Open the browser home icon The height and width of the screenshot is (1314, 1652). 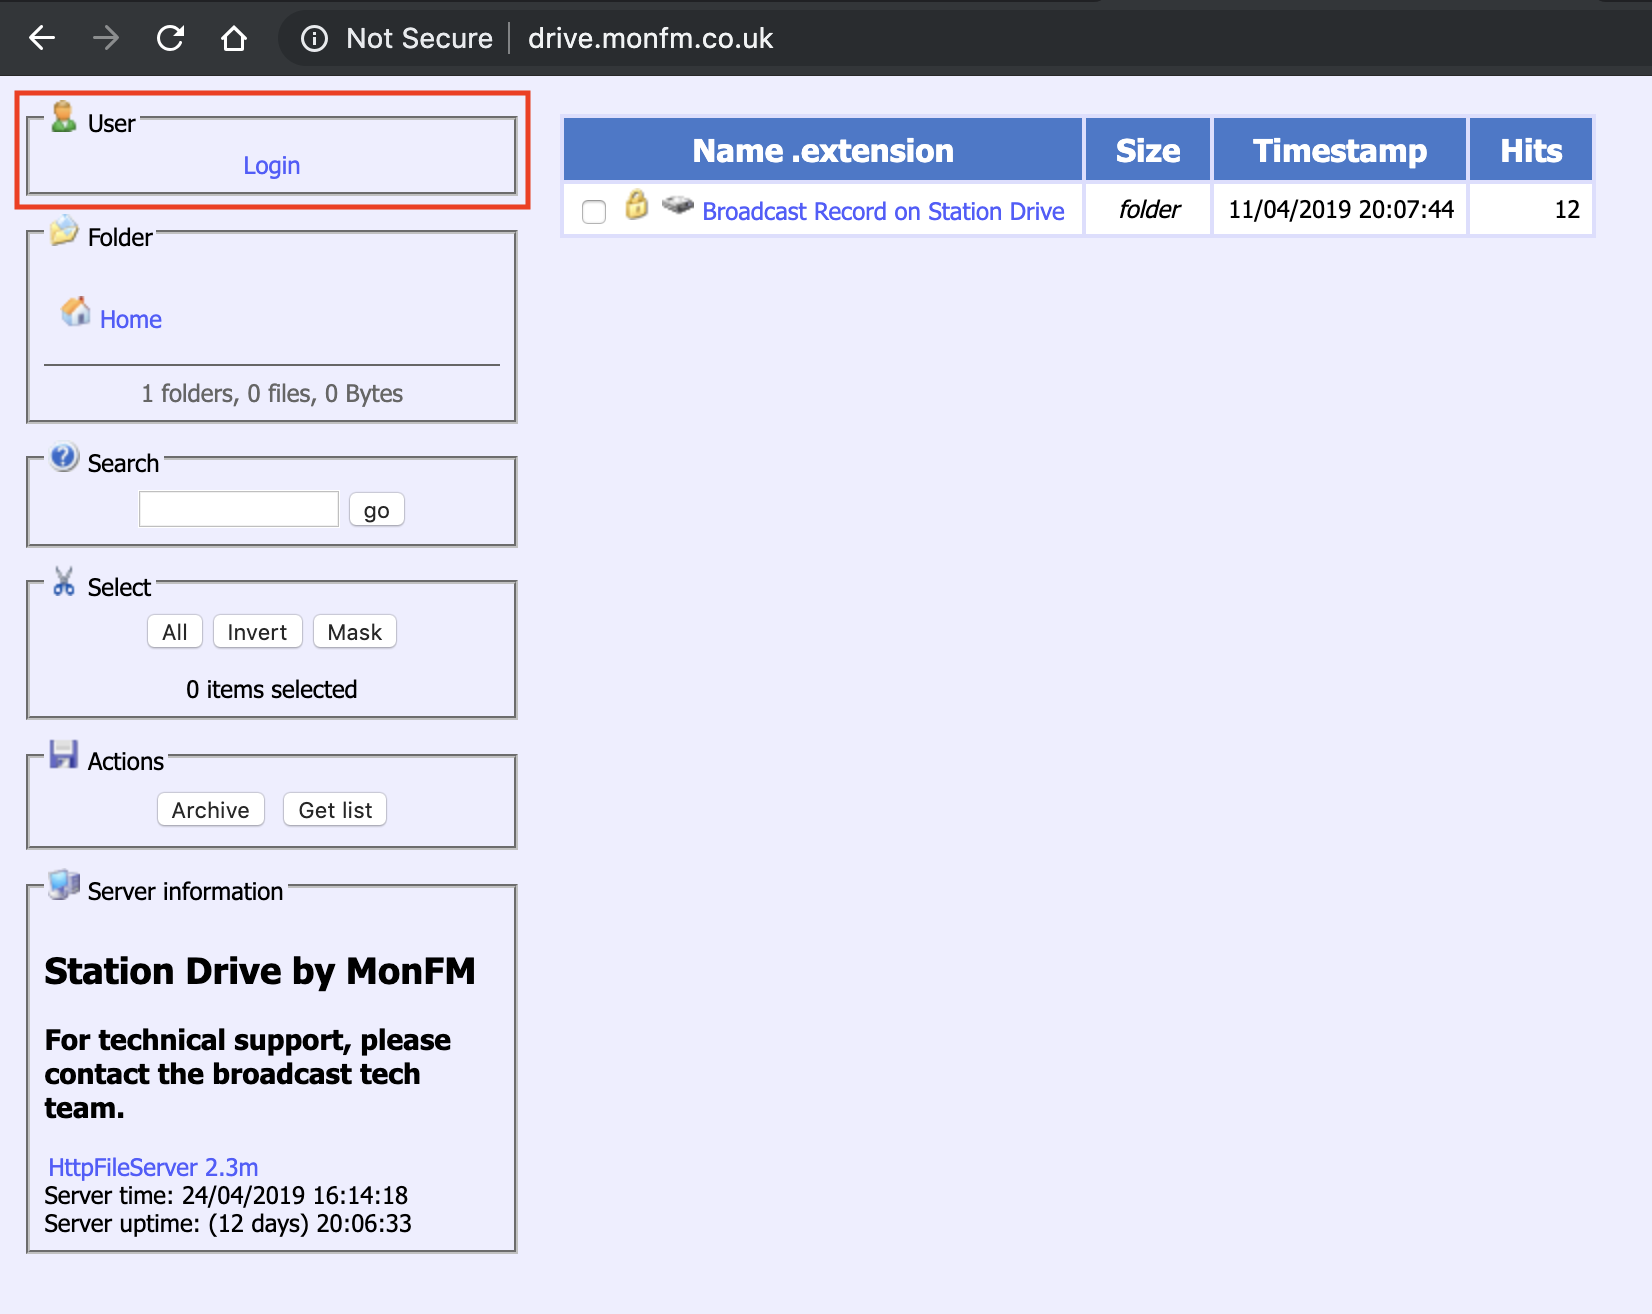coord(234,38)
